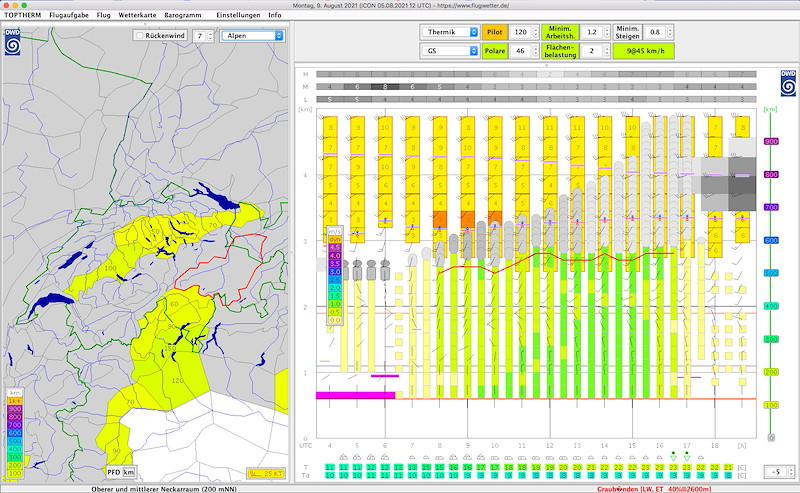Click the 150 km label on the map
Image resolution: width=800 pixels, height=493 pixels.
170,349
